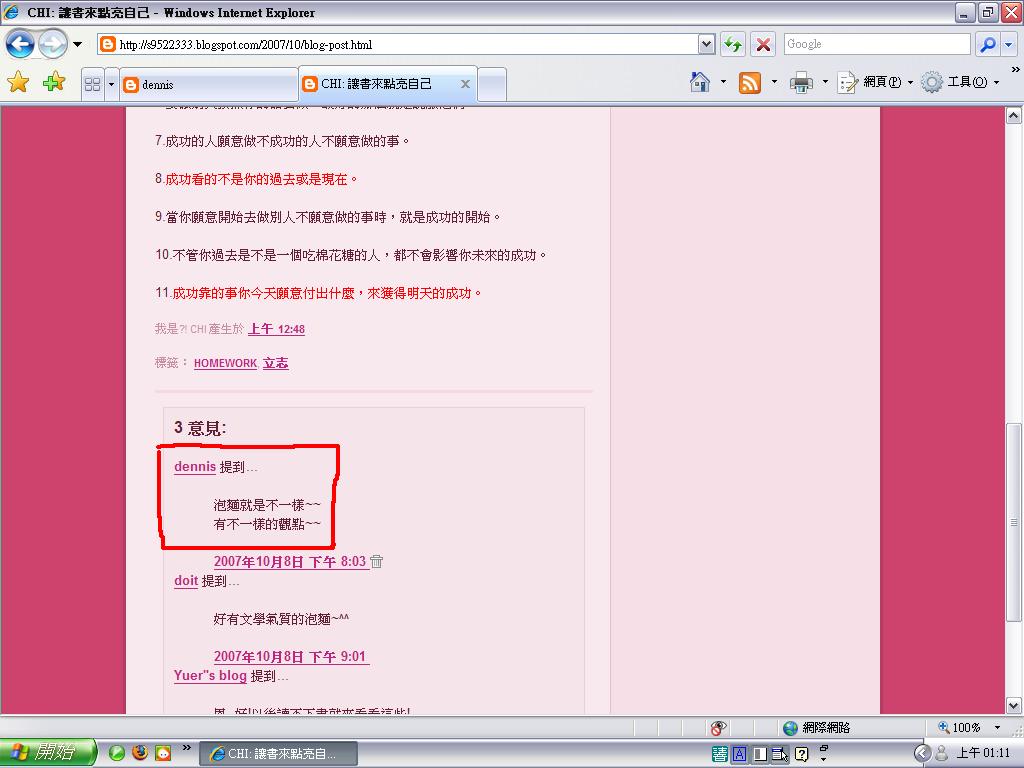This screenshot has width=1024, height=768.
Task: Click the green 書 IME language bar icon
Action: (x=719, y=754)
